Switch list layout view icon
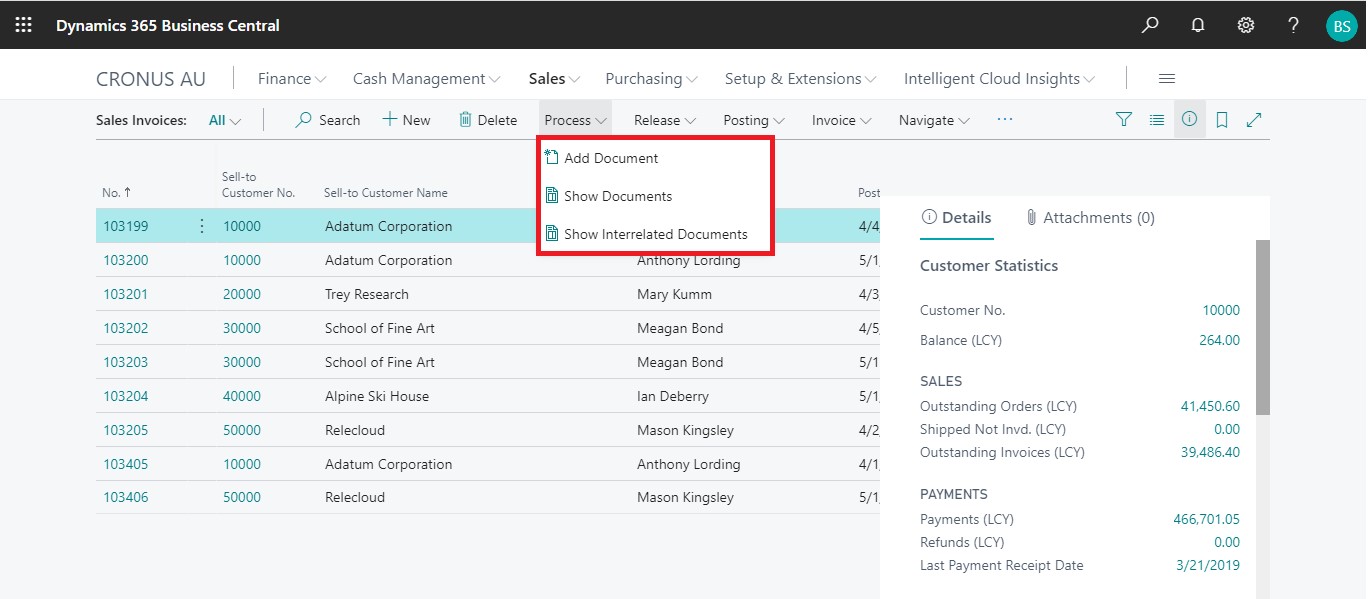Image resolution: width=1368 pixels, height=599 pixels. point(1157,120)
